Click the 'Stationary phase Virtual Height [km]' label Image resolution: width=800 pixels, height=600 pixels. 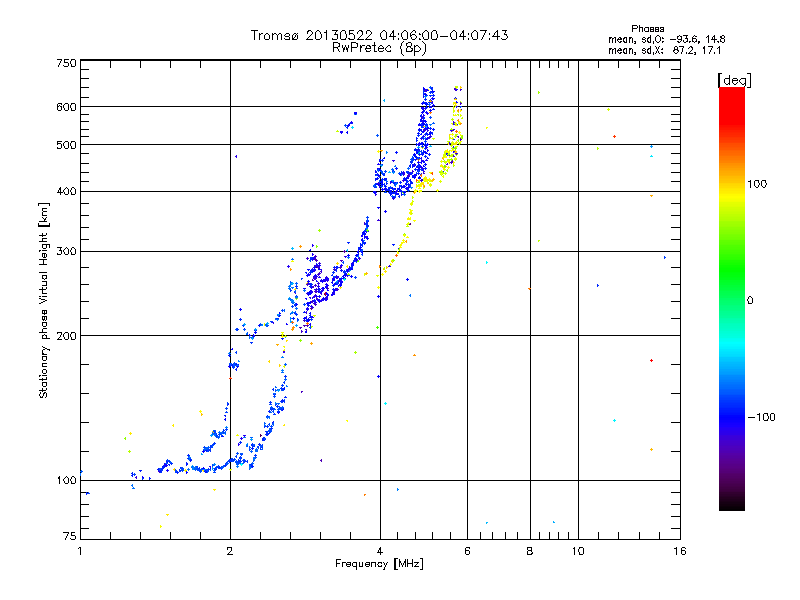[x=43, y=300]
